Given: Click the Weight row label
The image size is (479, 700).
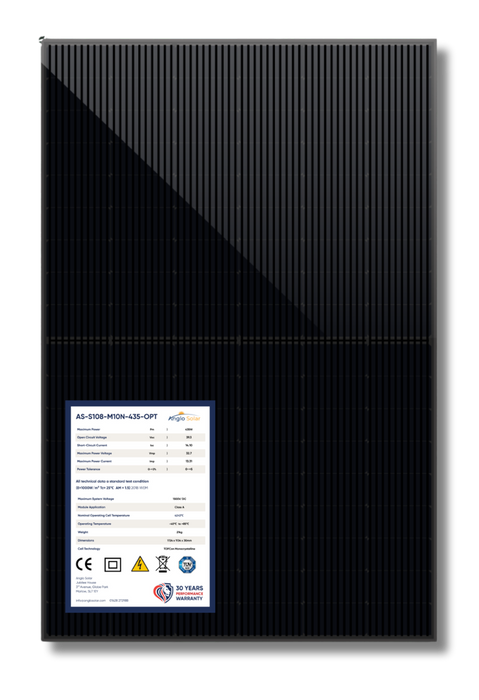Looking at the screenshot, I should [83, 532].
